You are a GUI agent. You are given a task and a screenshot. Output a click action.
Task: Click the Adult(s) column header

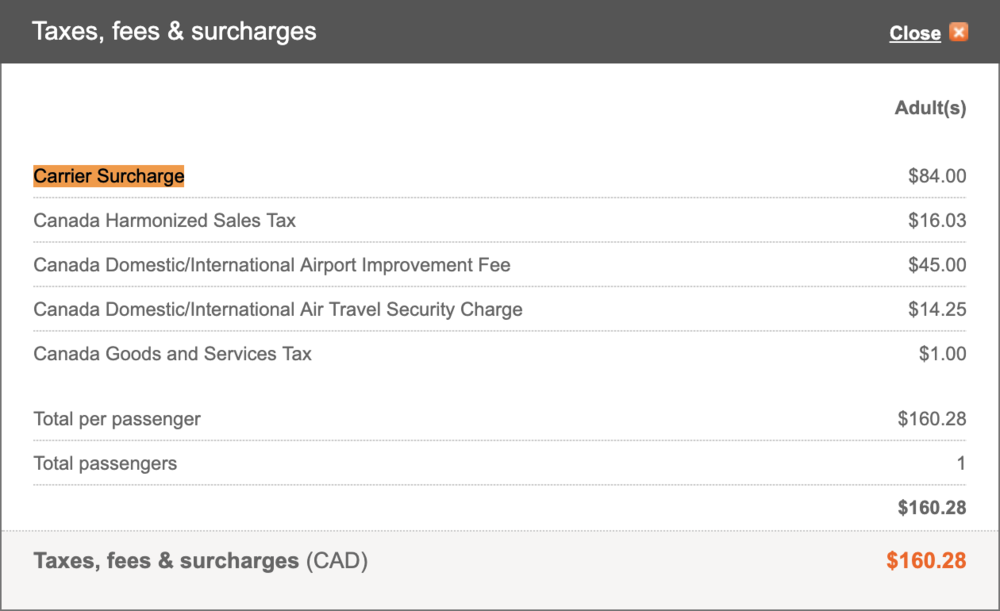click(930, 108)
